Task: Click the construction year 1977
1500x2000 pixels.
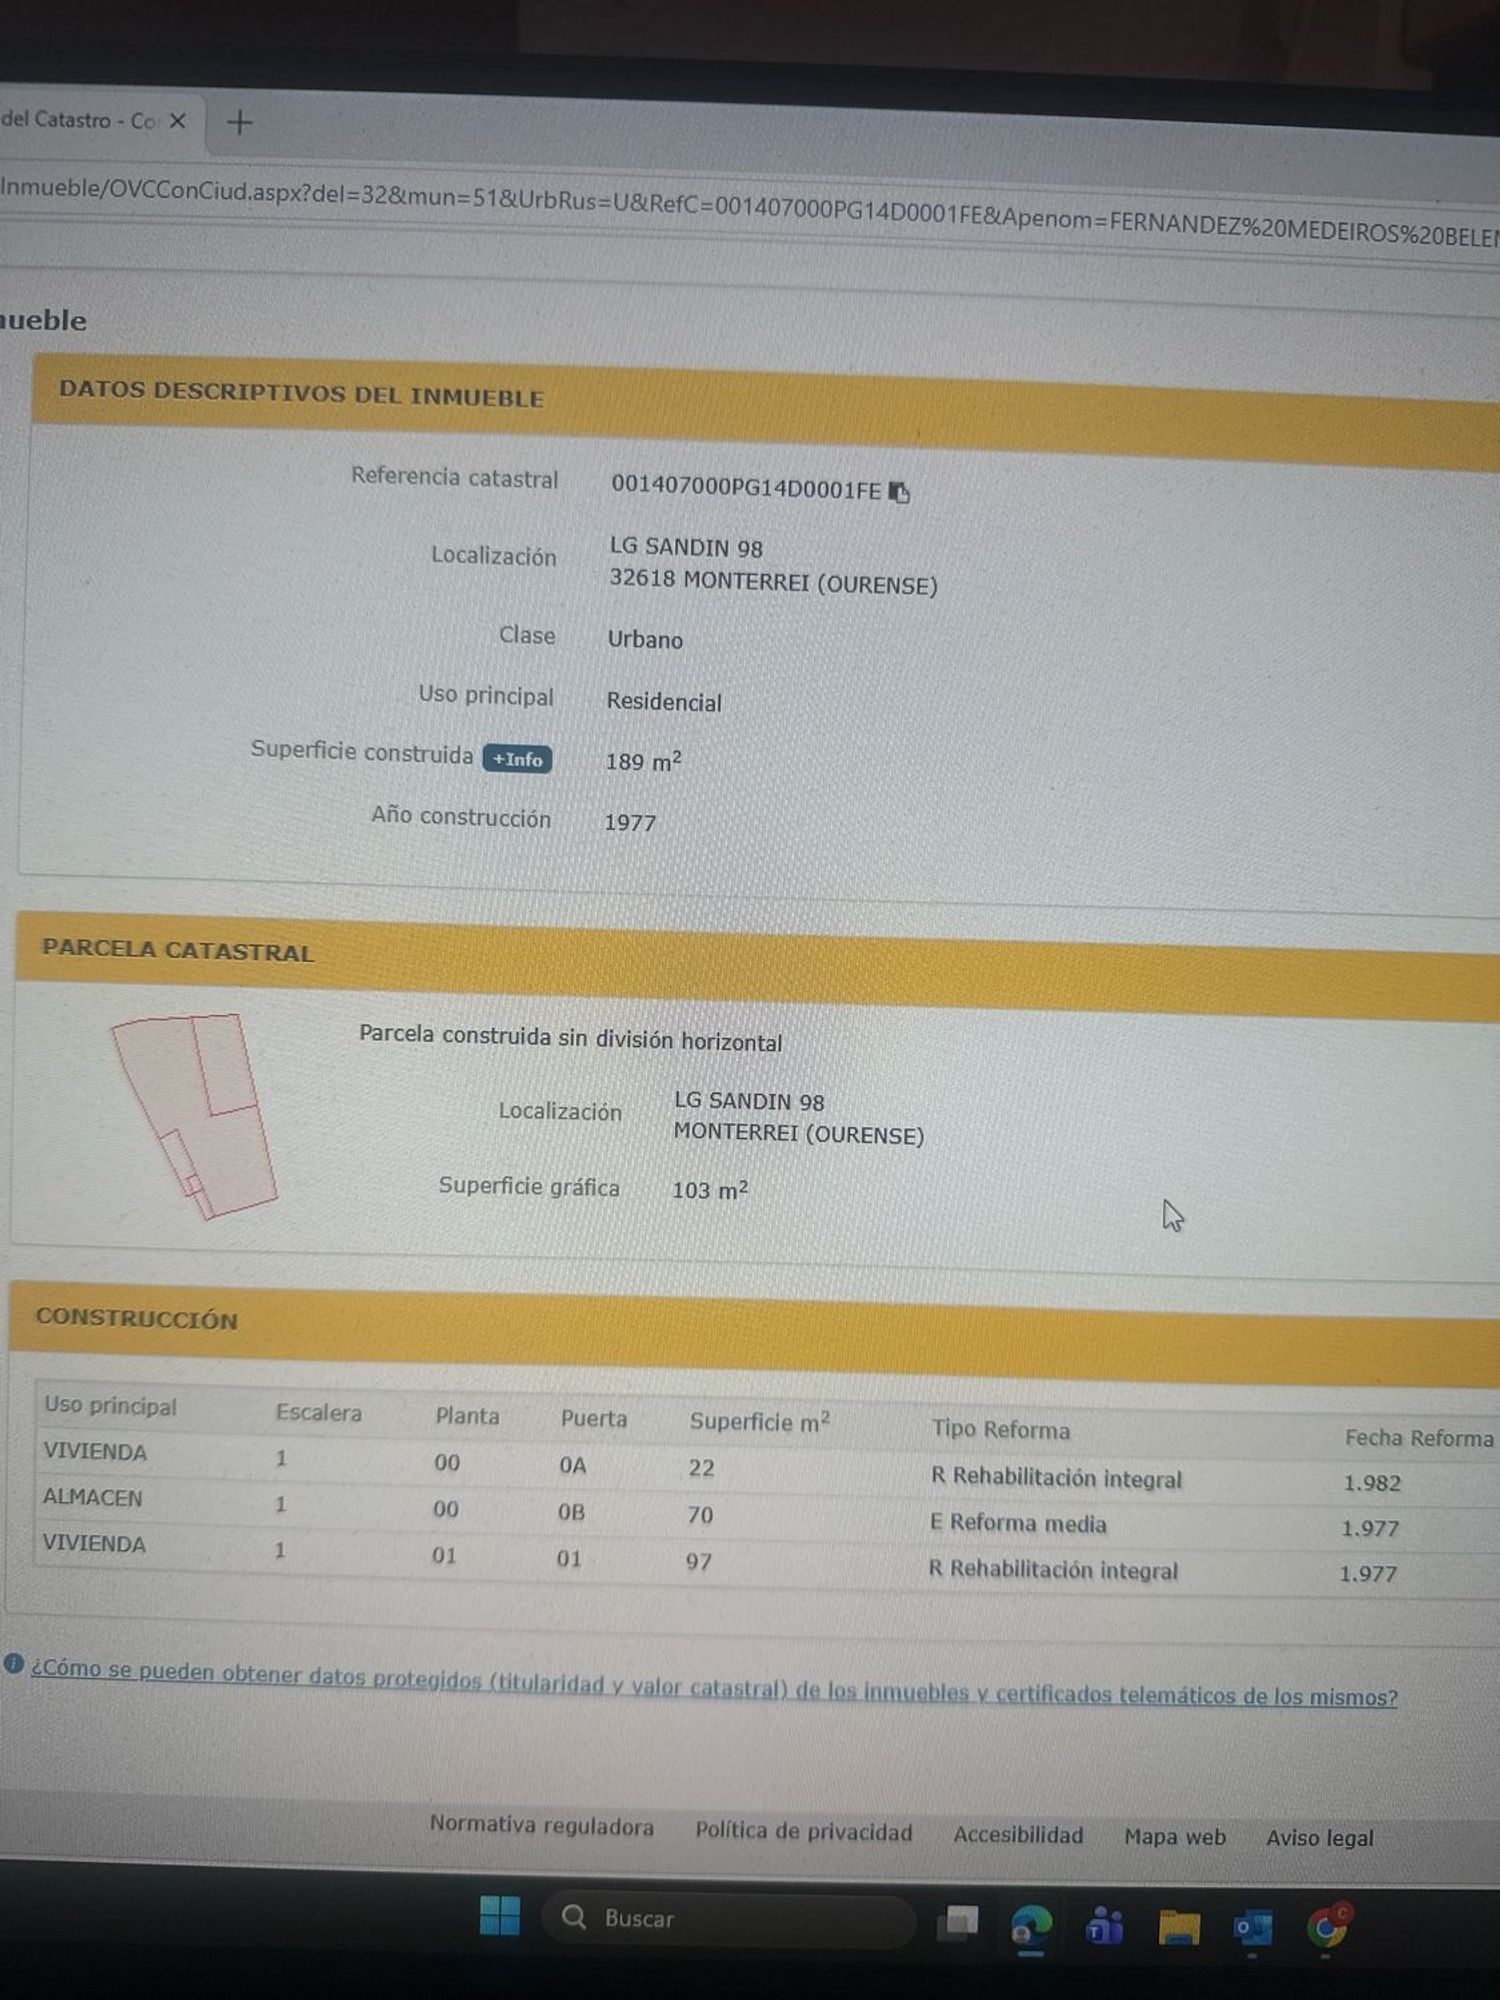Action: (x=630, y=822)
